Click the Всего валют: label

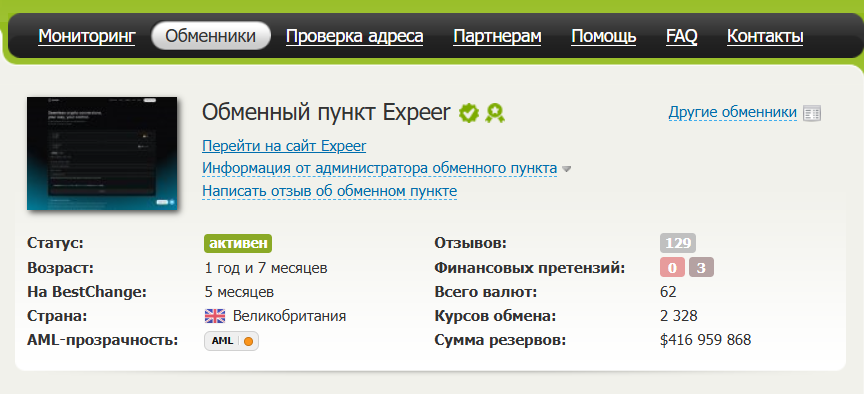485,292
